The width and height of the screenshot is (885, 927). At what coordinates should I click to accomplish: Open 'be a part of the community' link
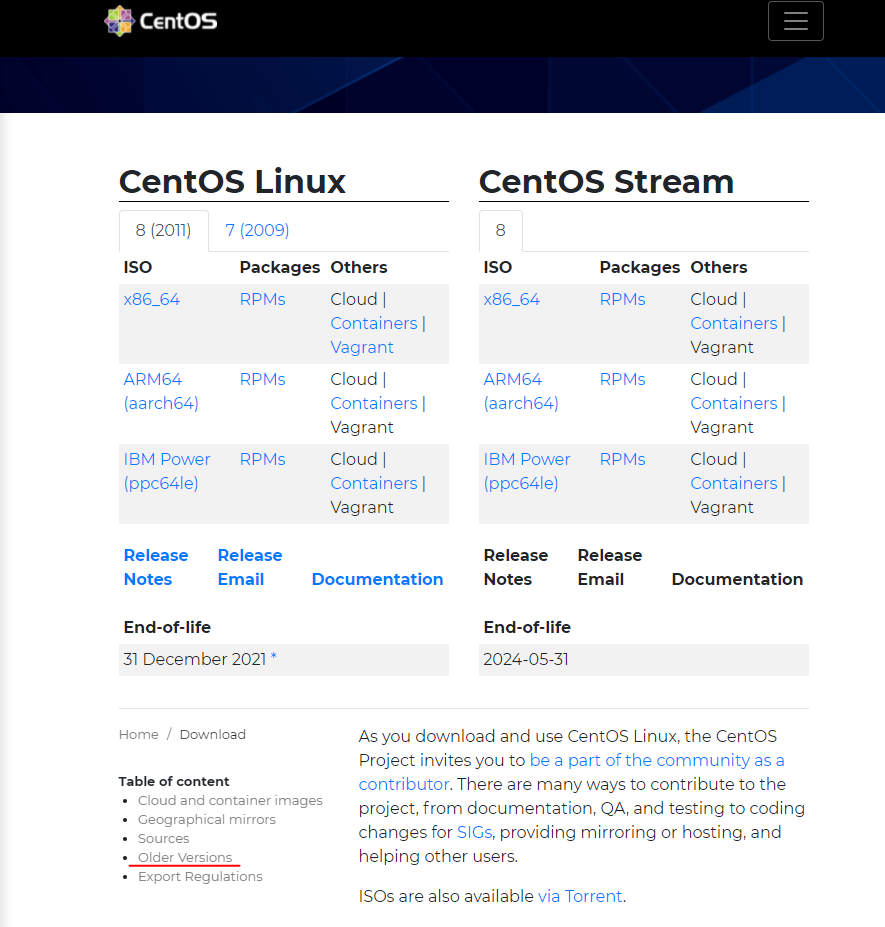tap(657, 760)
